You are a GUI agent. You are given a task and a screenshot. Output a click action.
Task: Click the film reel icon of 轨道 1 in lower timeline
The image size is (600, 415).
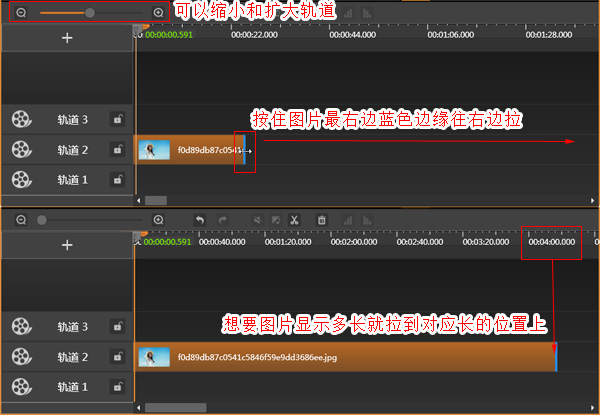click(x=21, y=387)
